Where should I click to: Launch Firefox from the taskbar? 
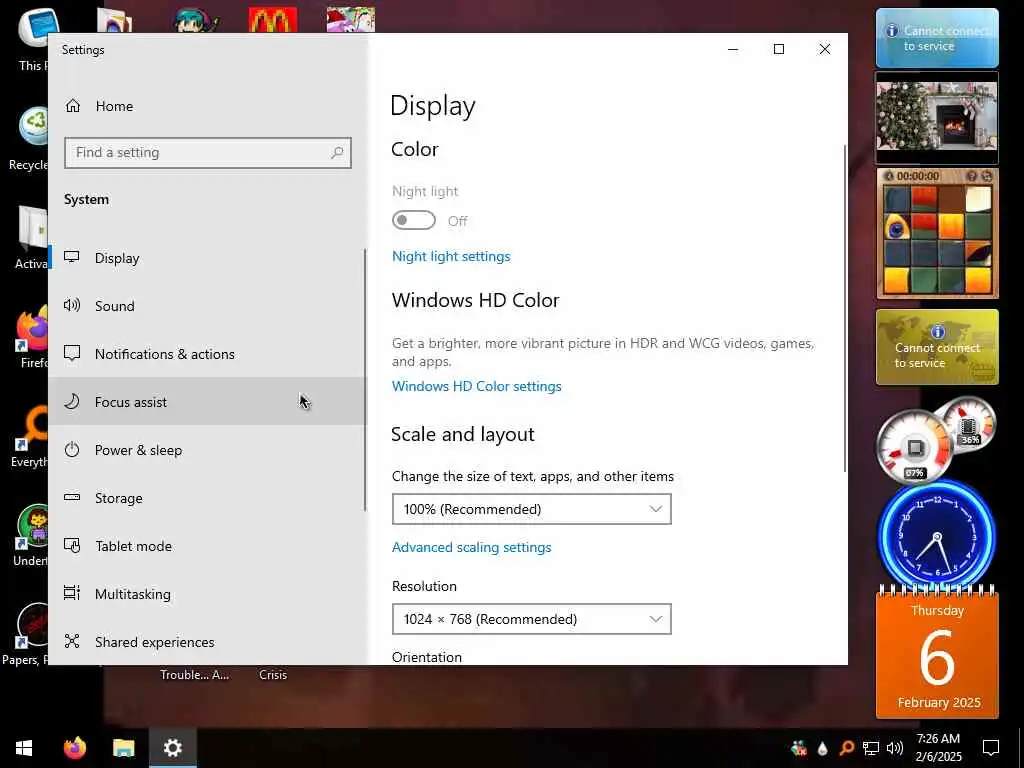[74, 748]
